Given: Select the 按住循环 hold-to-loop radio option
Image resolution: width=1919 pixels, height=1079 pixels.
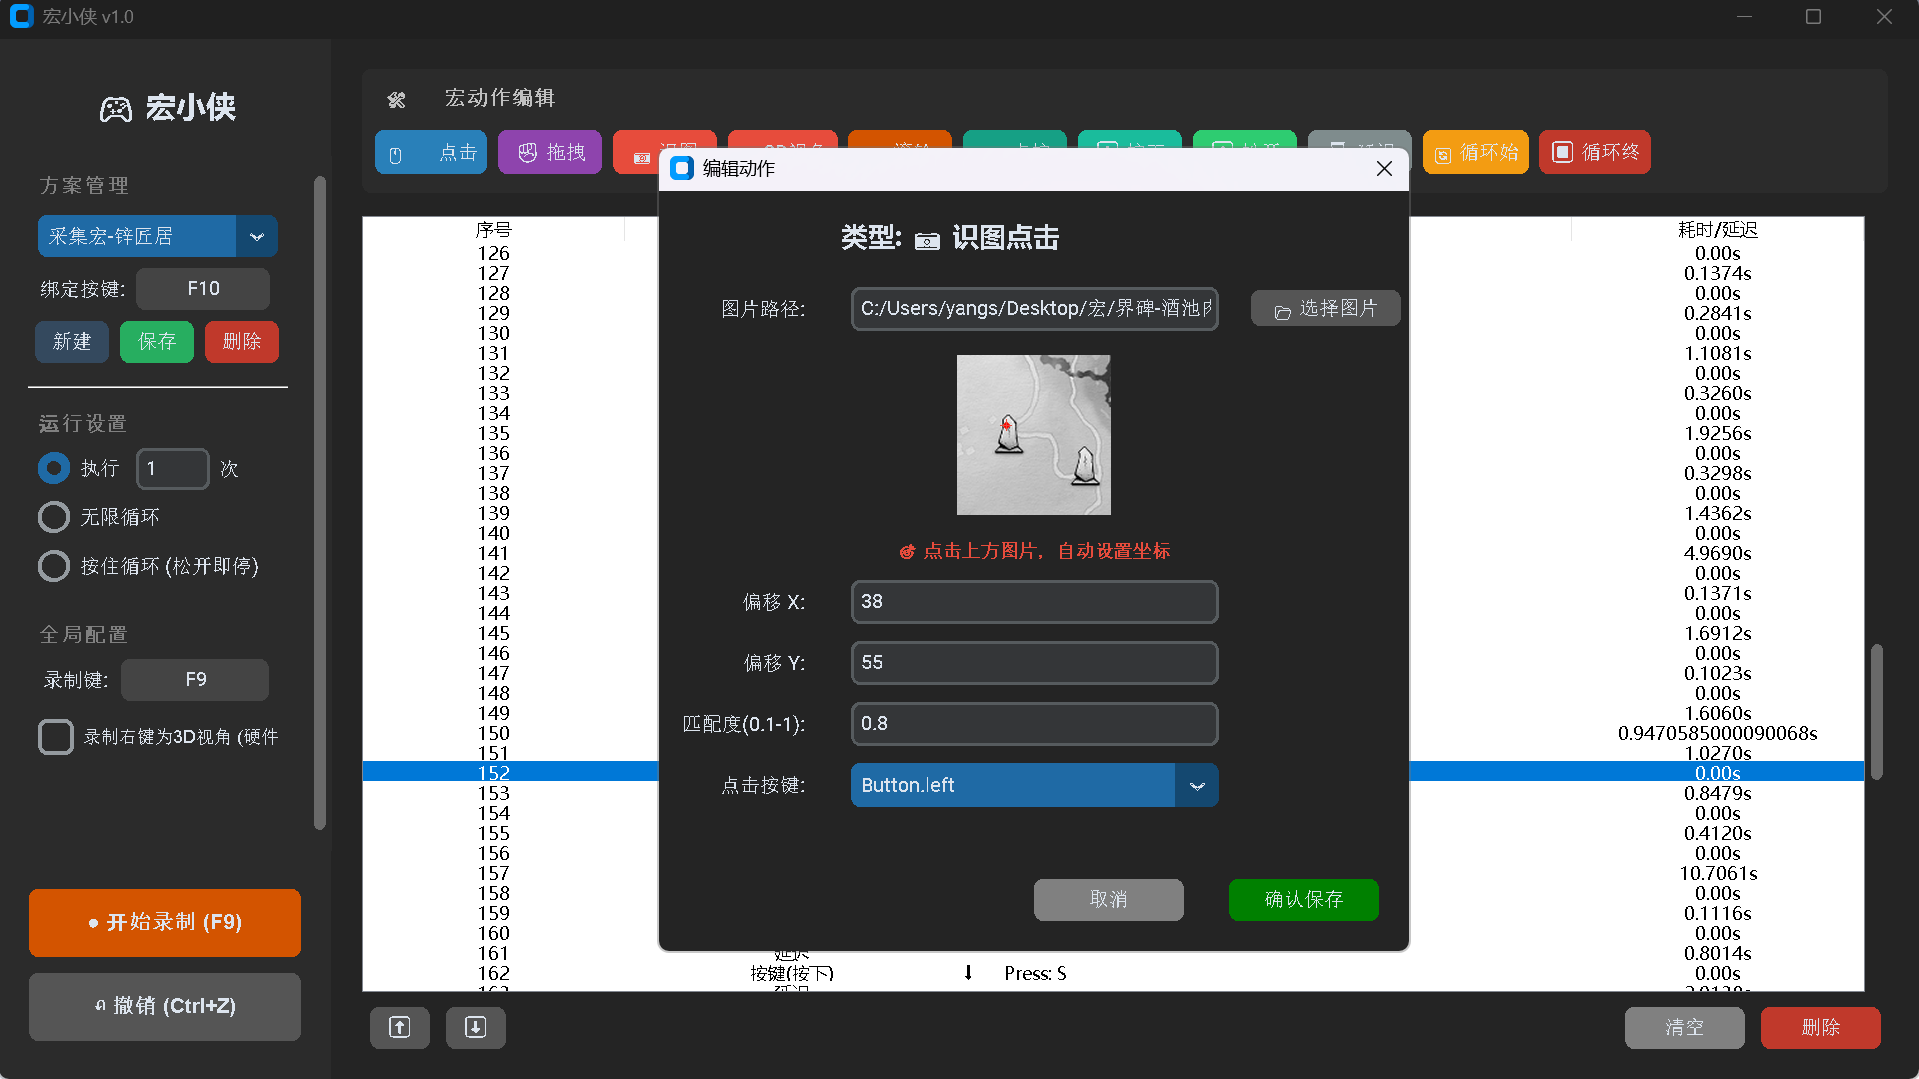Looking at the screenshot, I should pos(54,566).
